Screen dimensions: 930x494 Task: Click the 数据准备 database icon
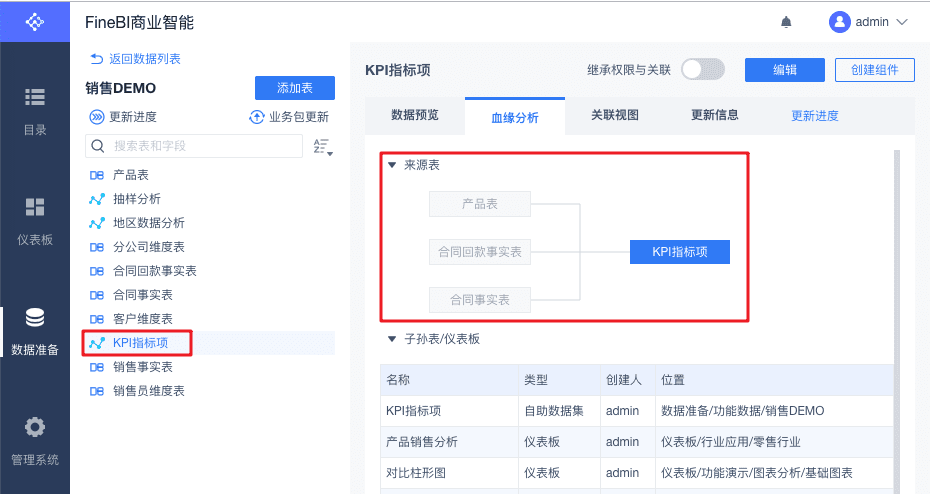(x=35, y=318)
